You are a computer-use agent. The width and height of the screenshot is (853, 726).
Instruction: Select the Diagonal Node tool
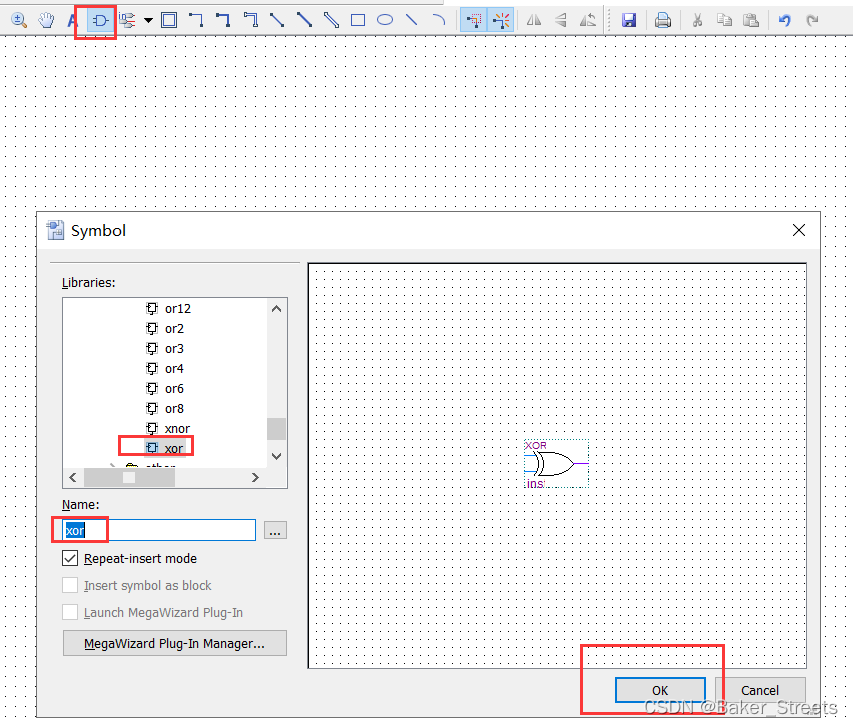click(277, 21)
